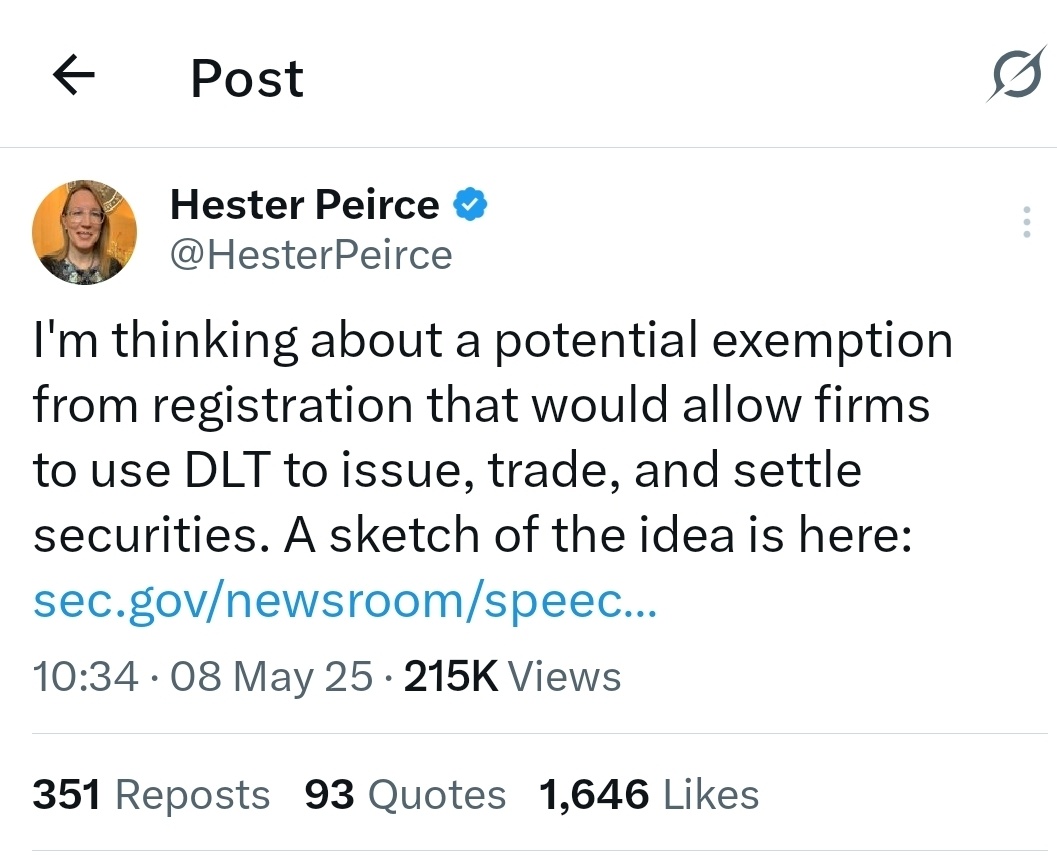Viewport: 1057px width, 858px height.
Task: Open the sec.gov/newsroom speech link
Action: tap(344, 602)
